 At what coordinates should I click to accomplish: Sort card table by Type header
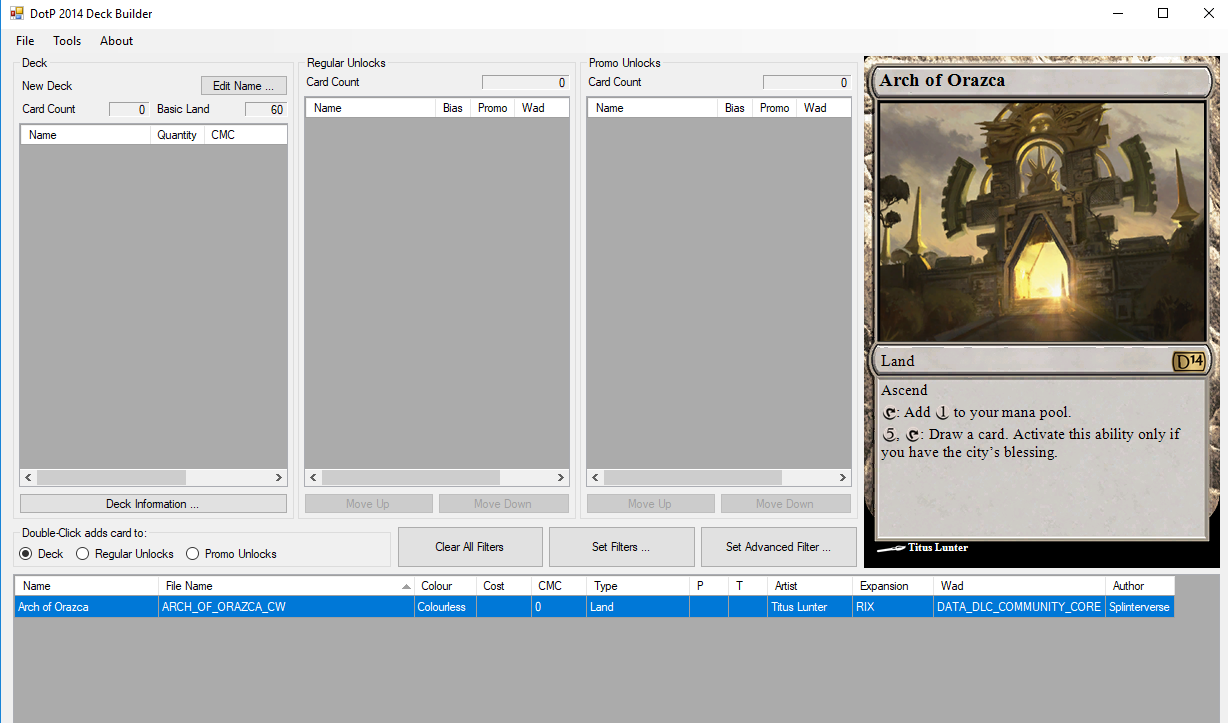(x=637, y=586)
